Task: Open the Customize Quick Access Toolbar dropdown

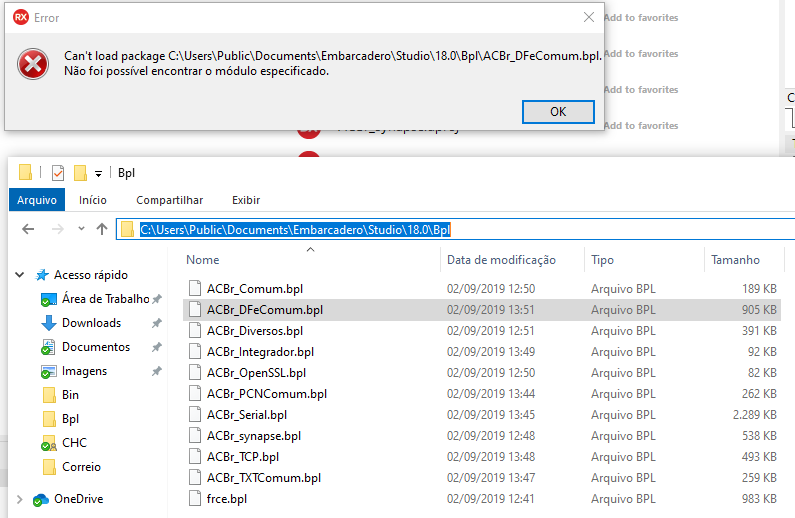Action: pos(98,173)
